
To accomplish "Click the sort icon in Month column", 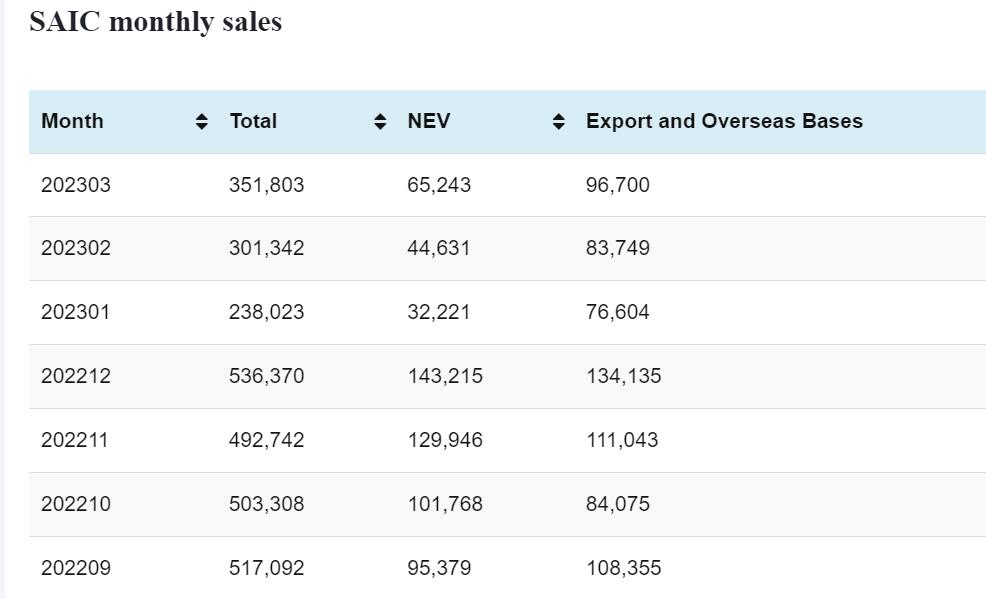I will tap(202, 122).
